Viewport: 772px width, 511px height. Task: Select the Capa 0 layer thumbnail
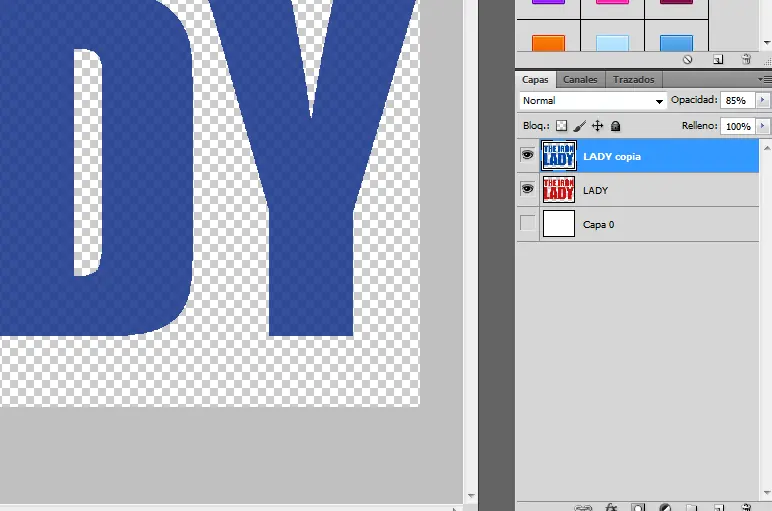pos(559,224)
